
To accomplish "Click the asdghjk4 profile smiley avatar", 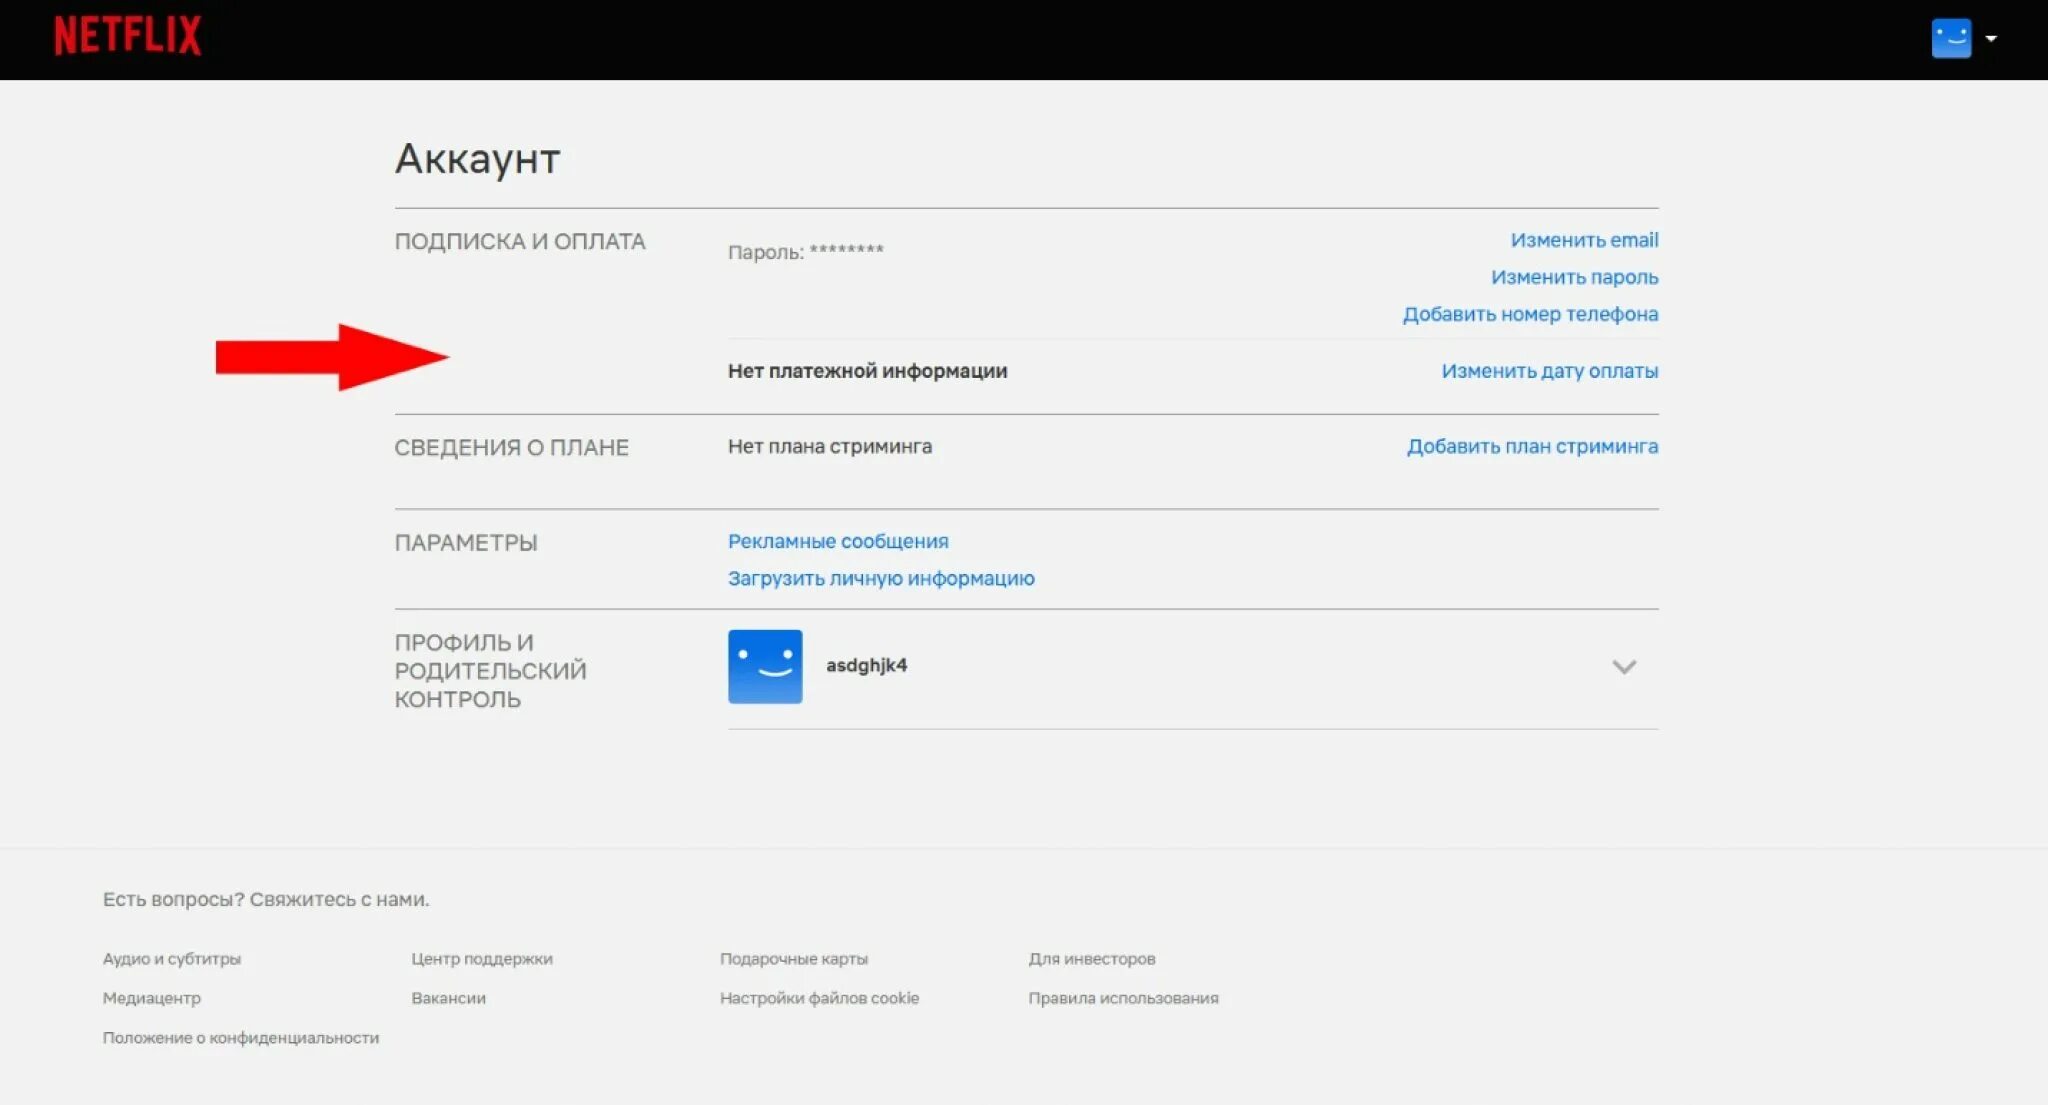I will (x=765, y=666).
